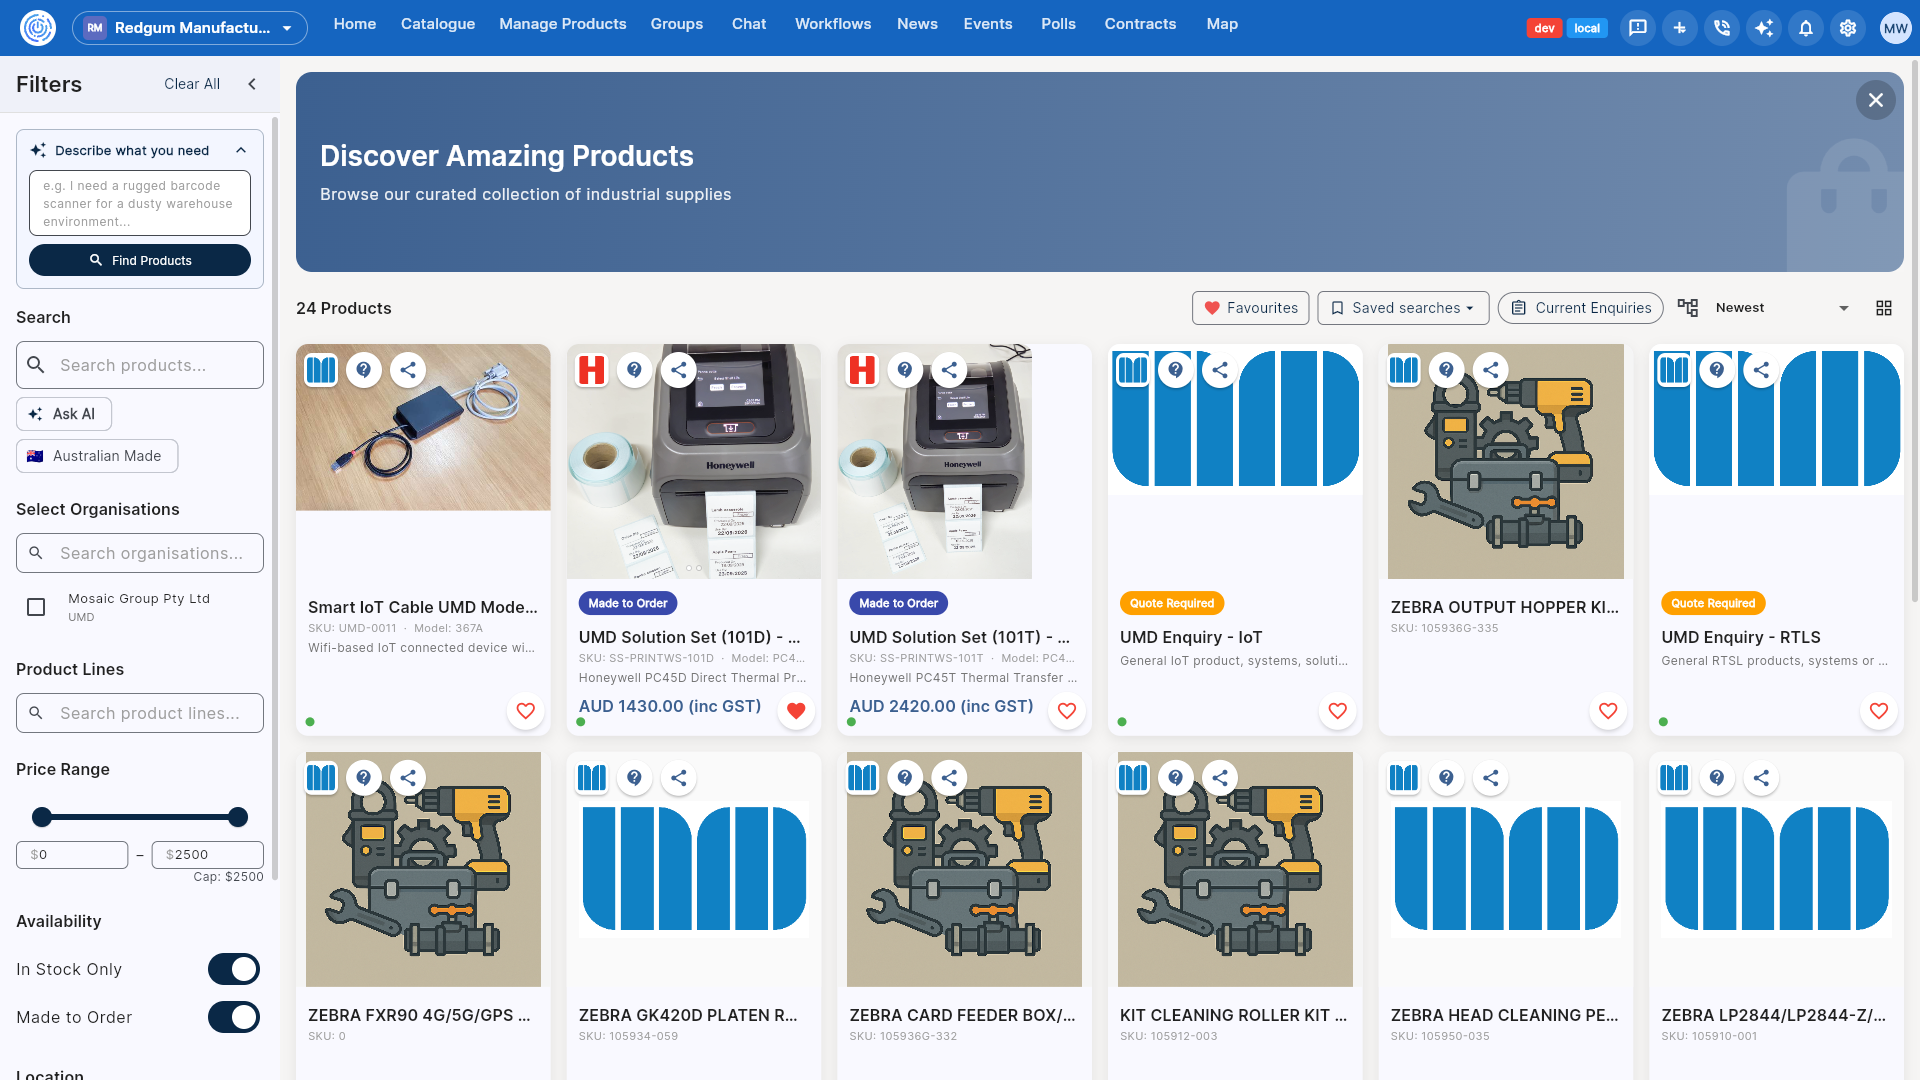Share the ZEBRA LP2844 product
Image resolution: width=1920 pixels, height=1080 pixels.
(1761, 778)
